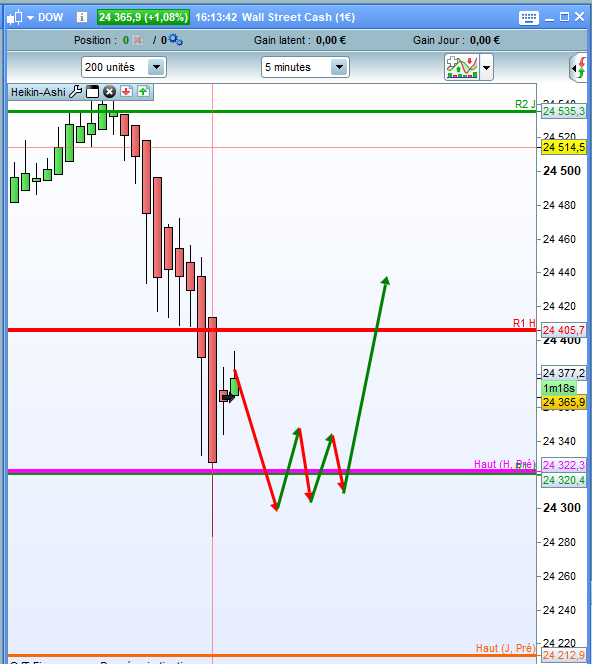This screenshot has width=592, height=664.
Task: Select the 'Haut (J, Pré)' line label
Action: click(x=505, y=648)
